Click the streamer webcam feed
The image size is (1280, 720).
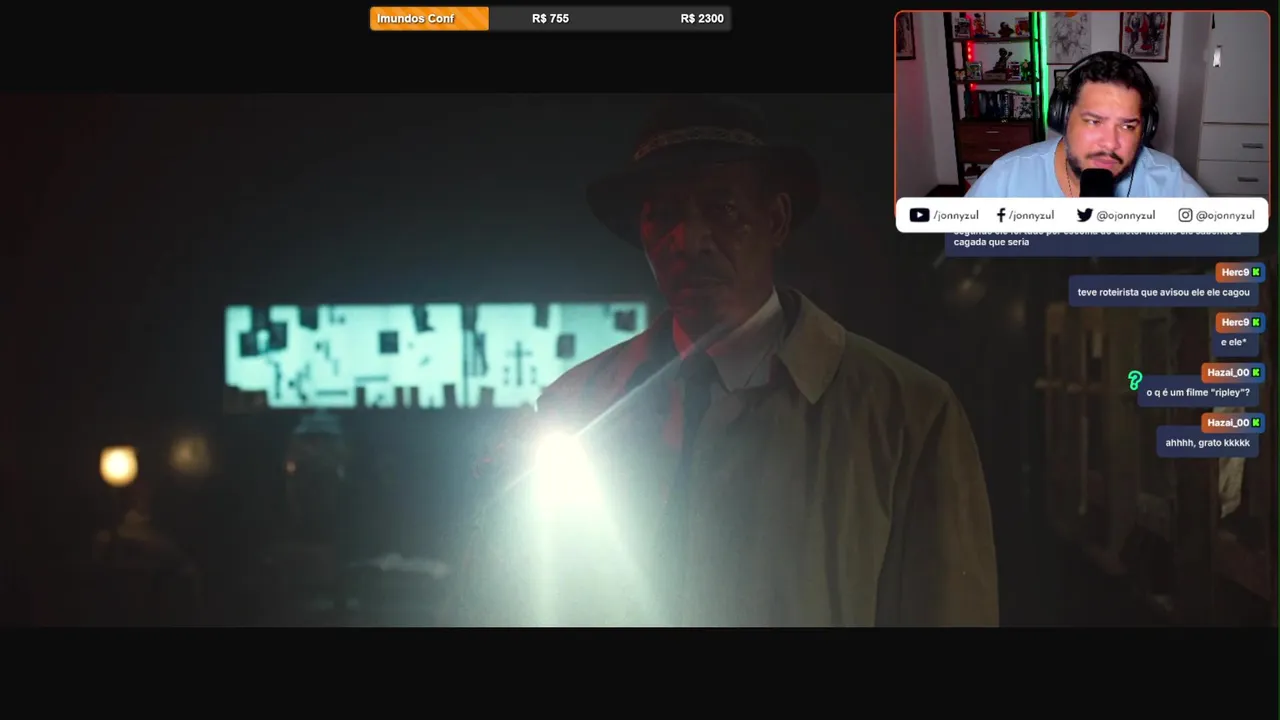[1082, 105]
